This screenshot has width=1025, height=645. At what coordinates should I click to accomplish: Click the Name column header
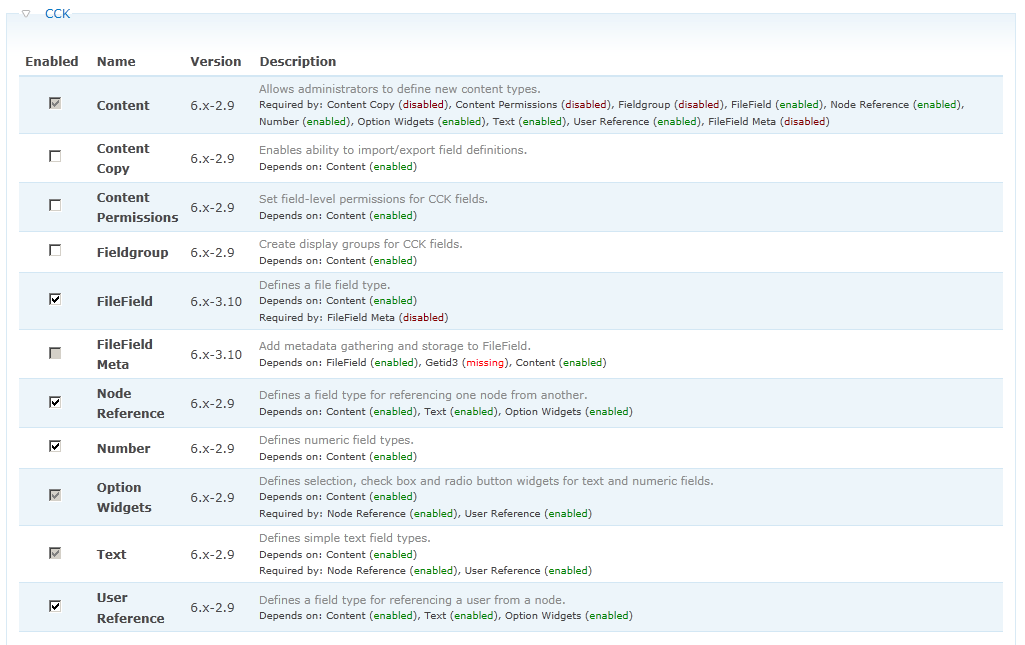tap(116, 62)
